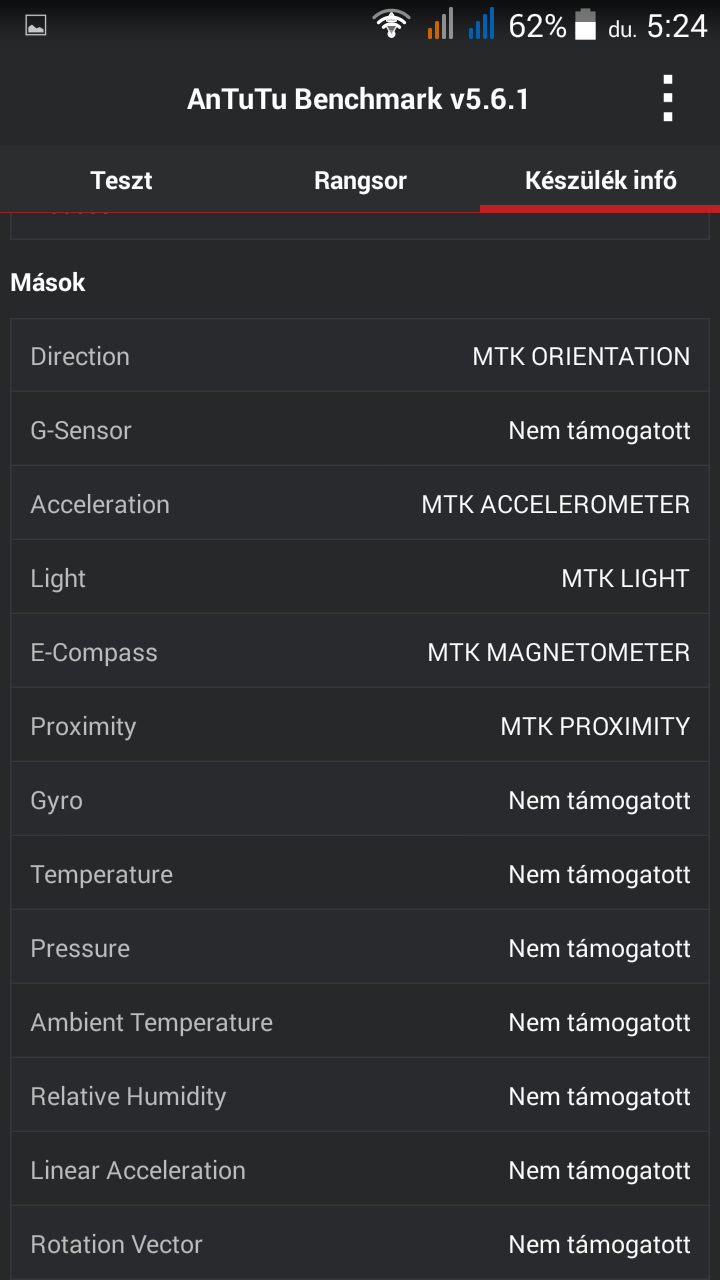Tap the battery indicator icon
Screen dimensions: 720x1280
[x=585, y=25]
